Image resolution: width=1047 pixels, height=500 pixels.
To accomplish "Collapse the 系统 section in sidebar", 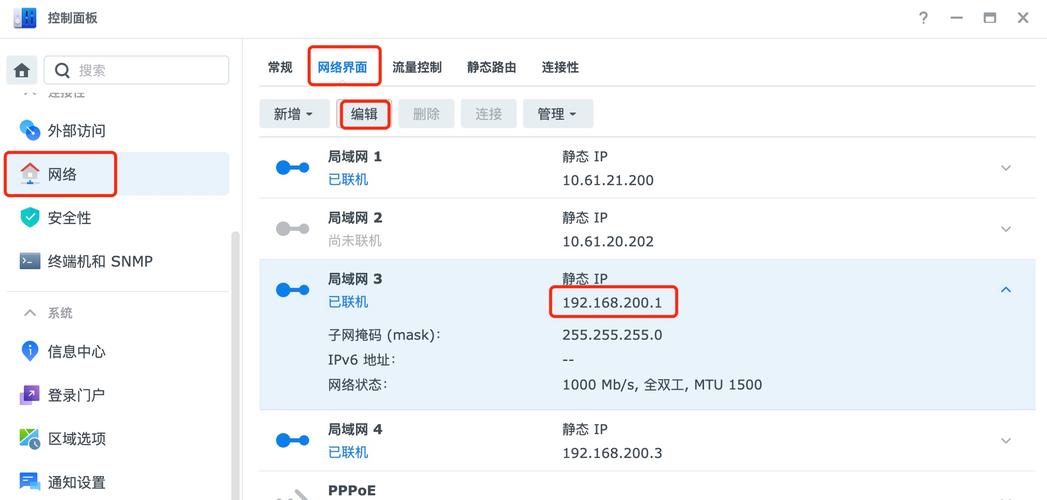I will [30, 312].
